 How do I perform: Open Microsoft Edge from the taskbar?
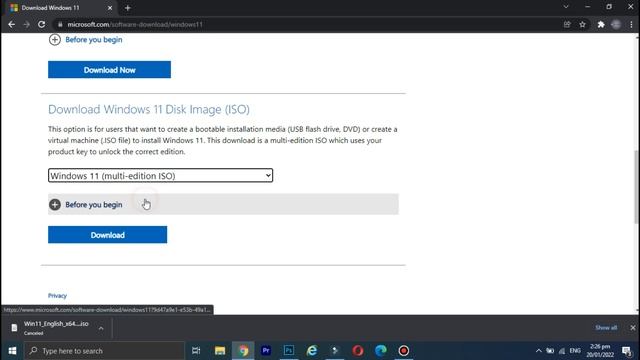click(381, 351)
